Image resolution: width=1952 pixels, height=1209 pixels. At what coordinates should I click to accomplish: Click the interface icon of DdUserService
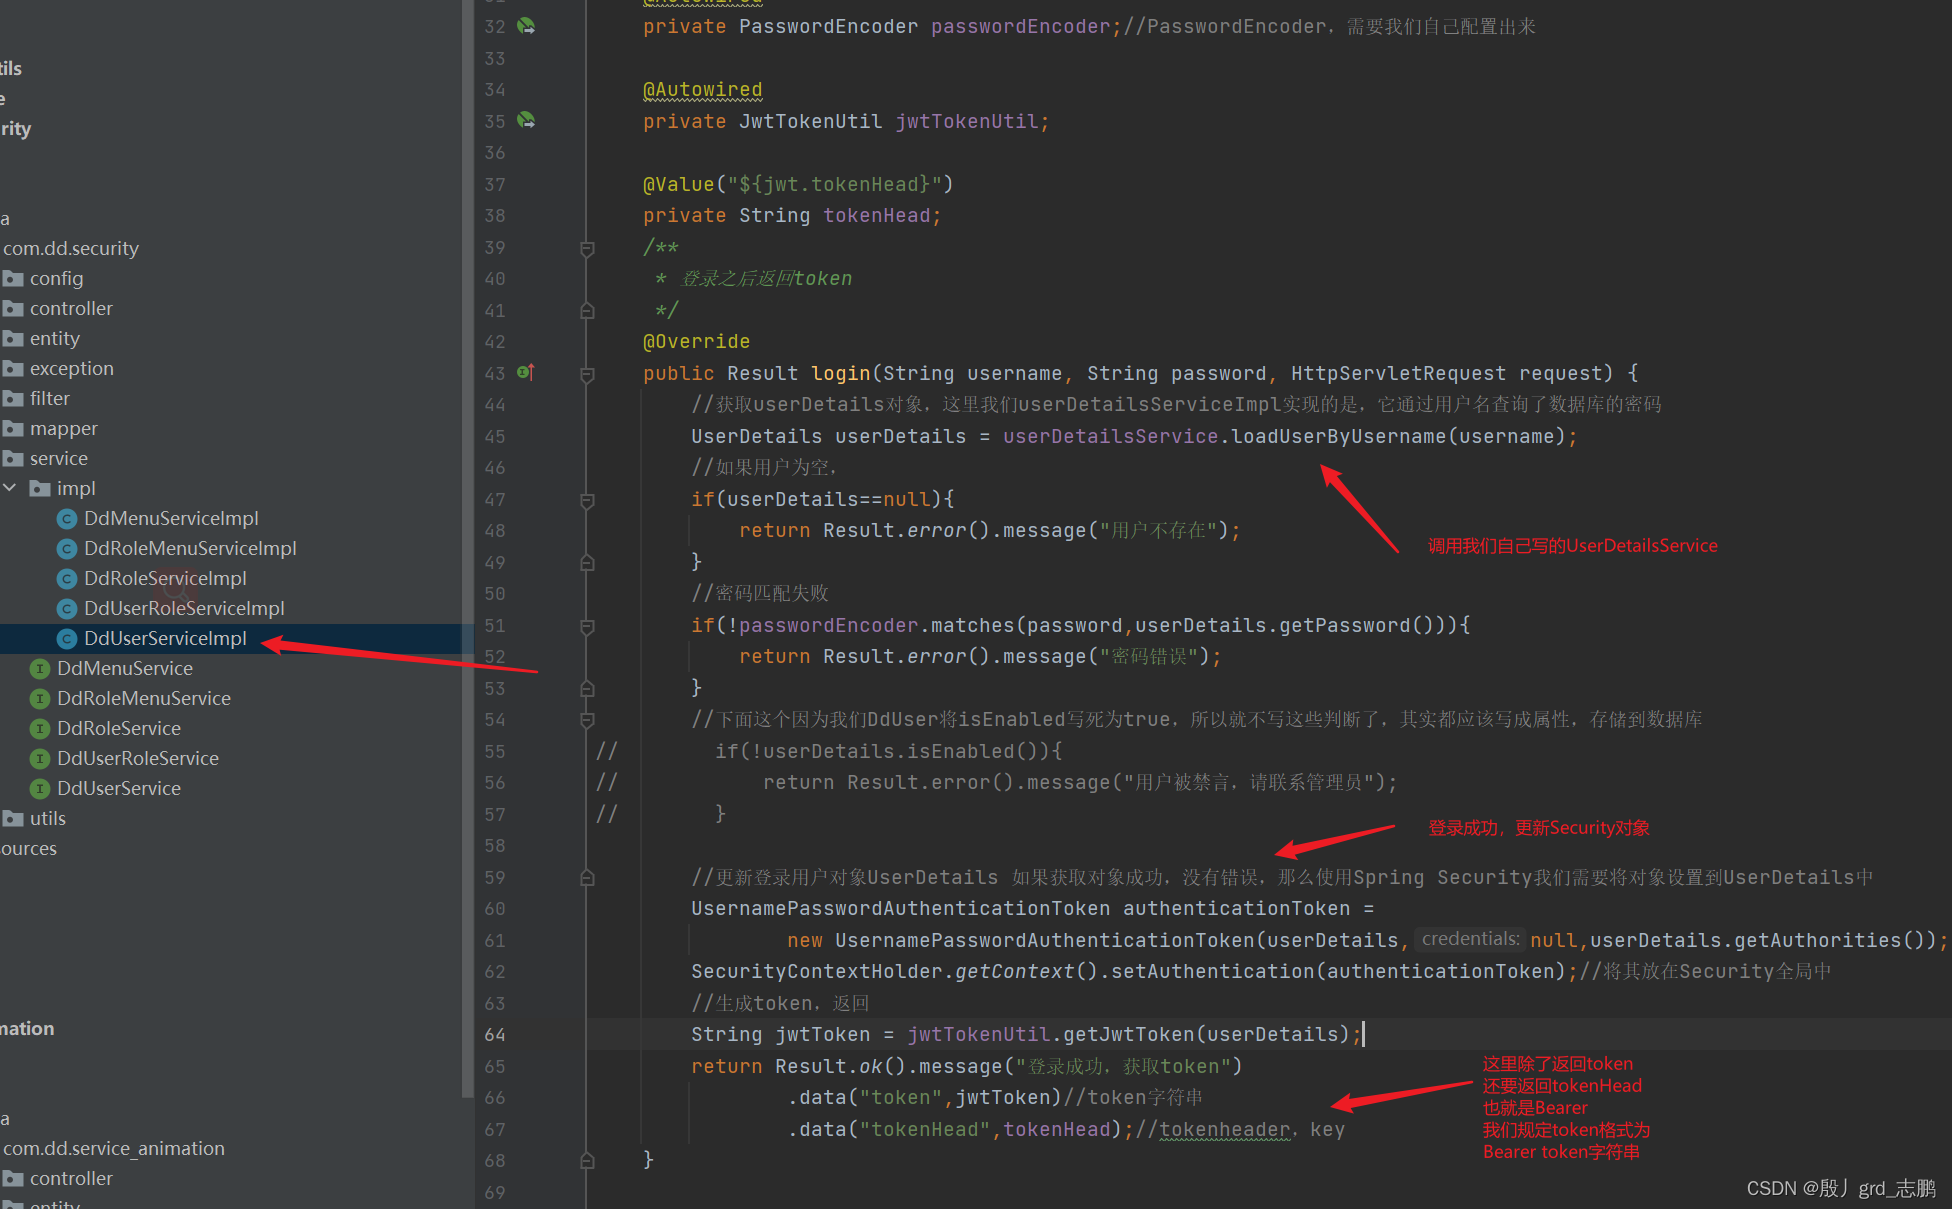(x=40, y=788)
